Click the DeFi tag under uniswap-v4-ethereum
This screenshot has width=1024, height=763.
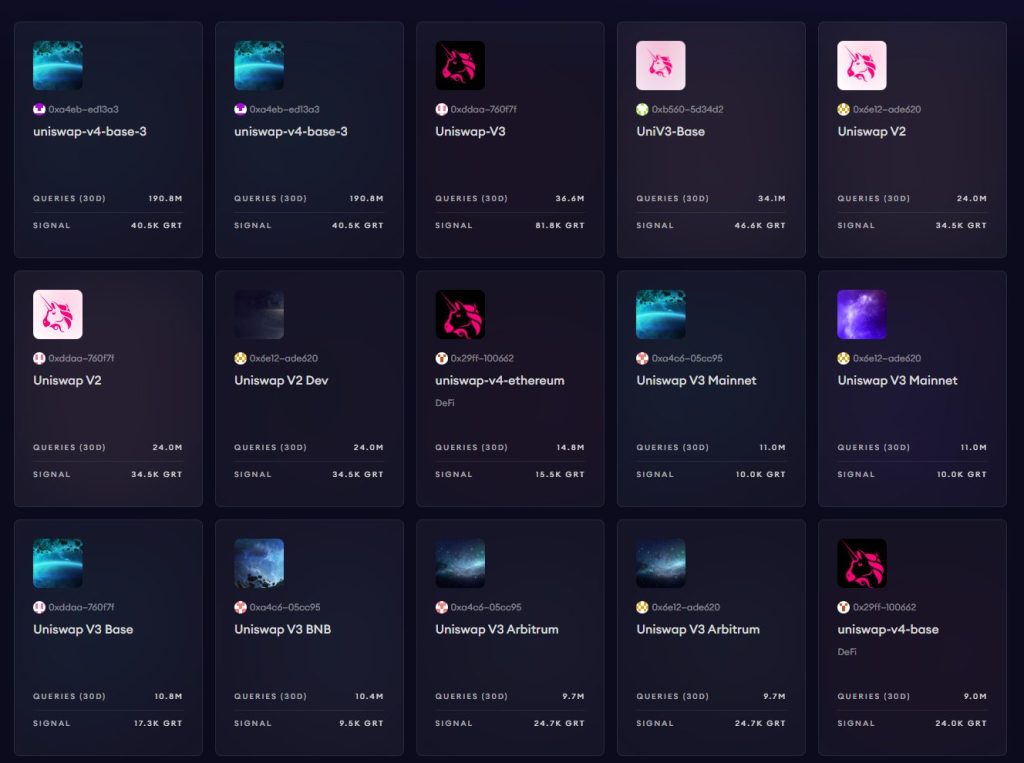[445, 402]
